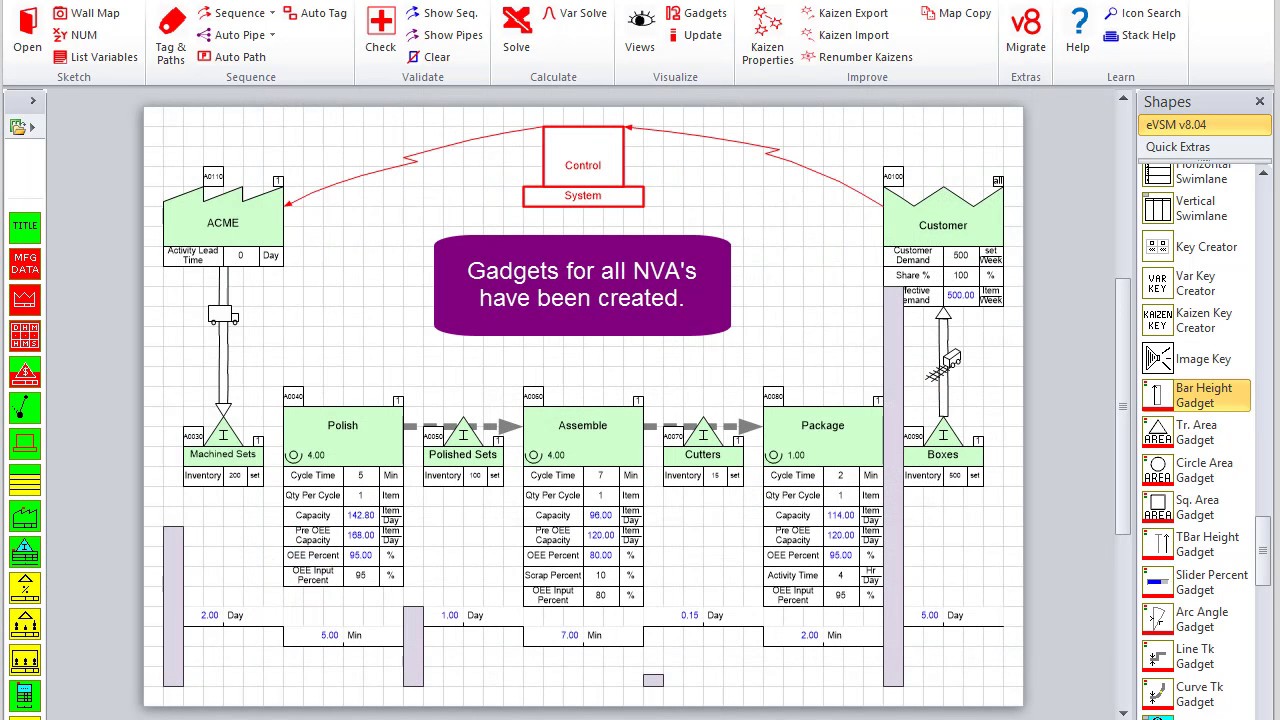This screenshot has height=720, width=1280.
Task: Close the Shapes panel
Action: [x=1260, y=102]
